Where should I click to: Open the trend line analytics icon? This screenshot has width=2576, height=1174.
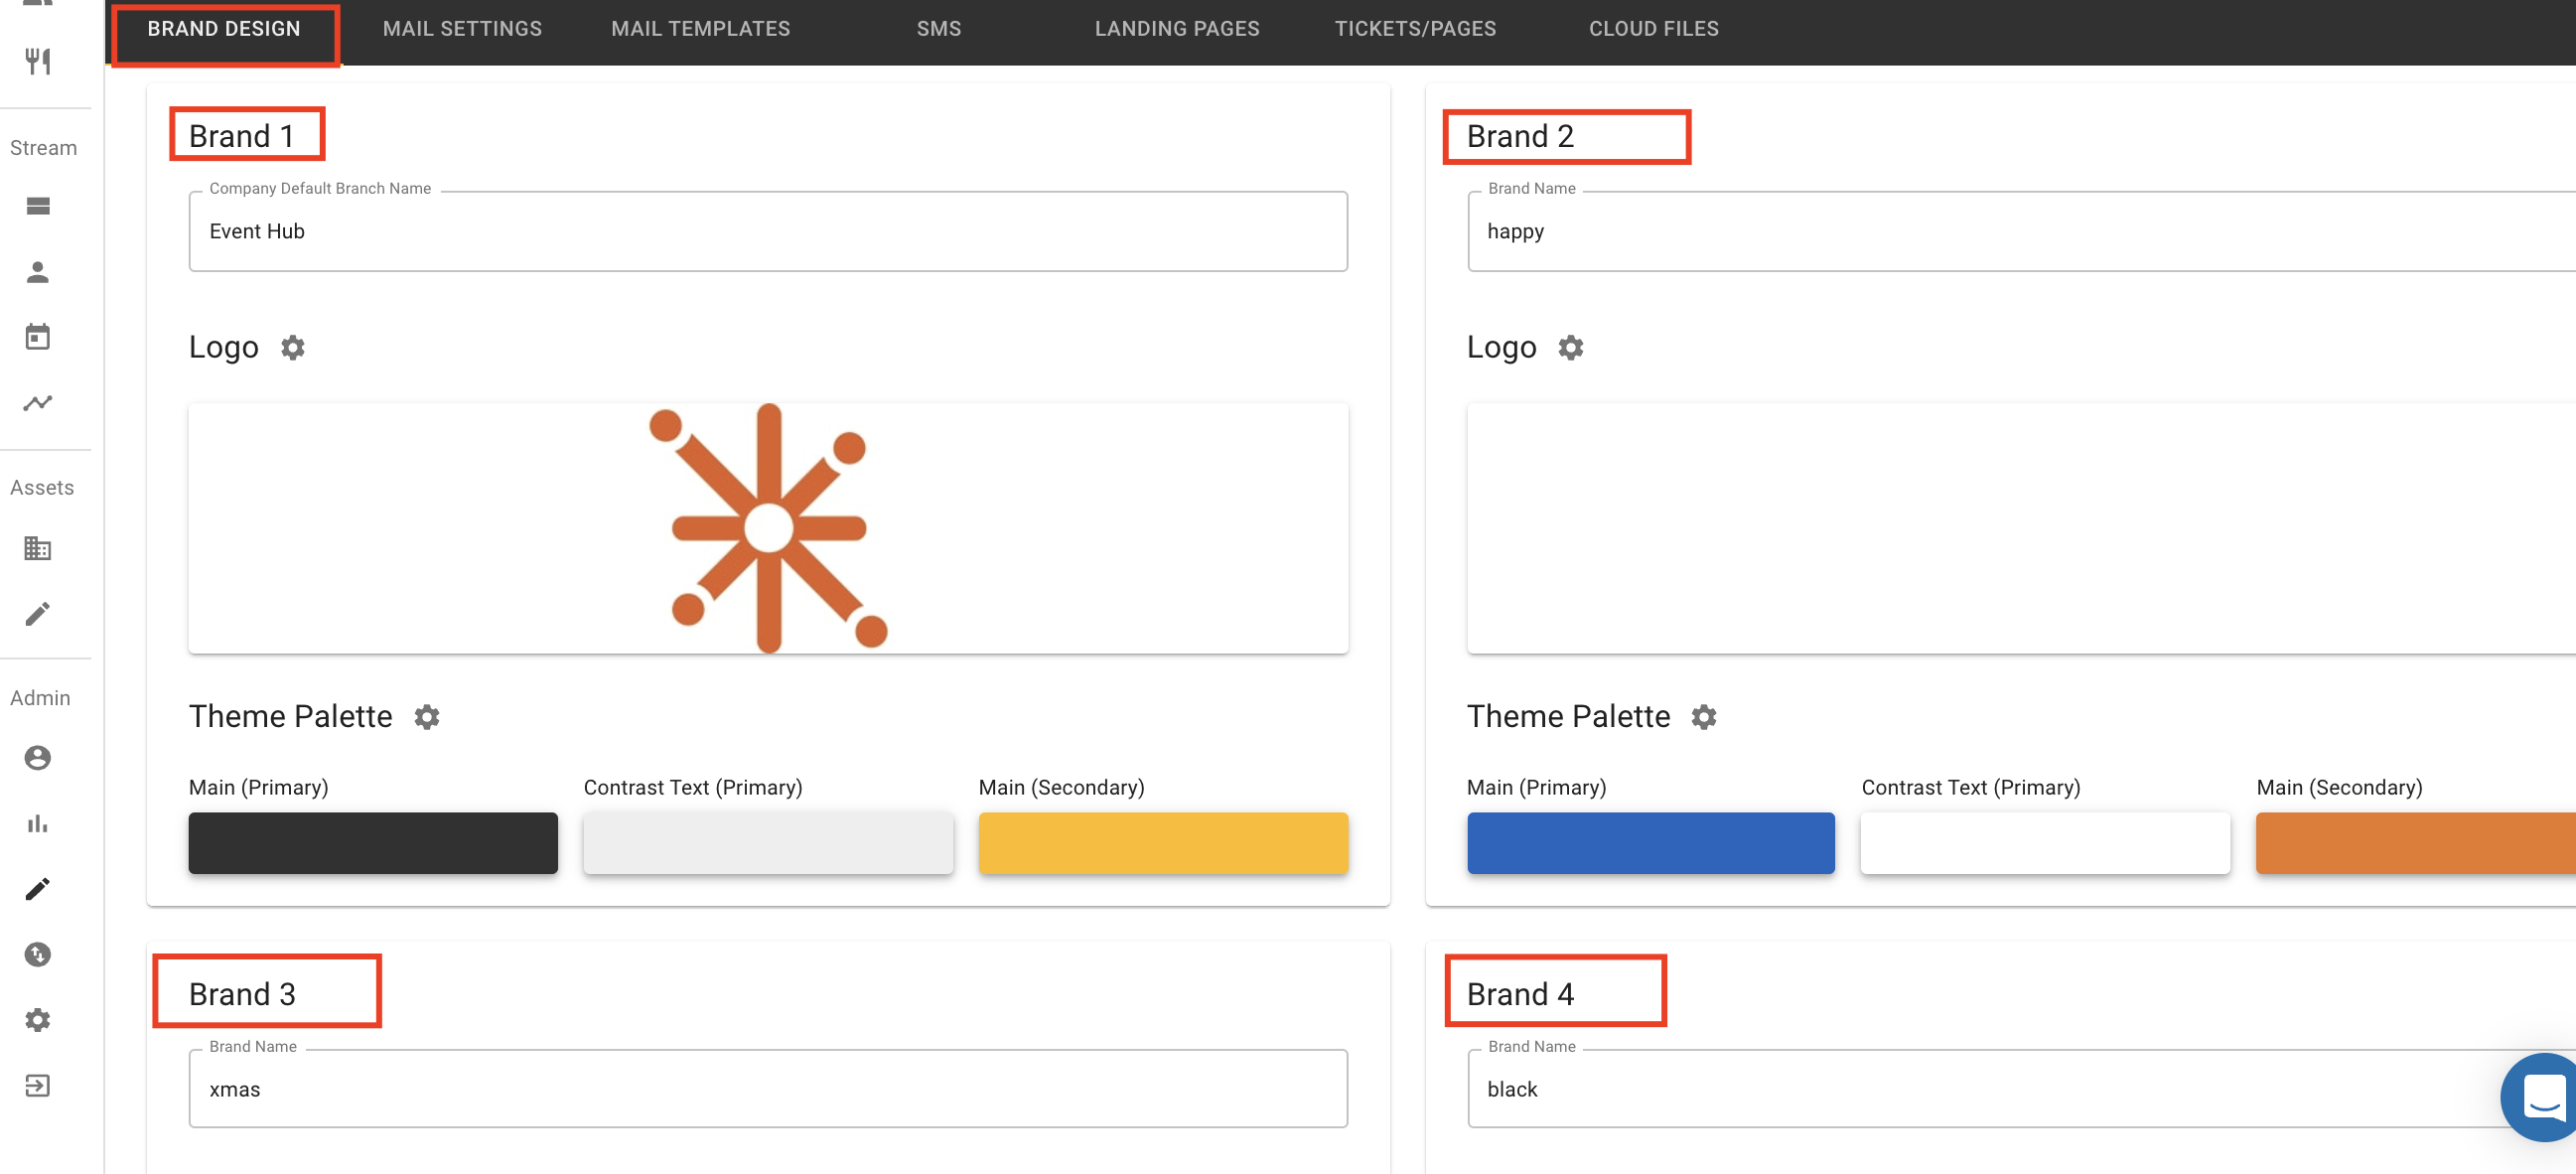tap(38, 403)
